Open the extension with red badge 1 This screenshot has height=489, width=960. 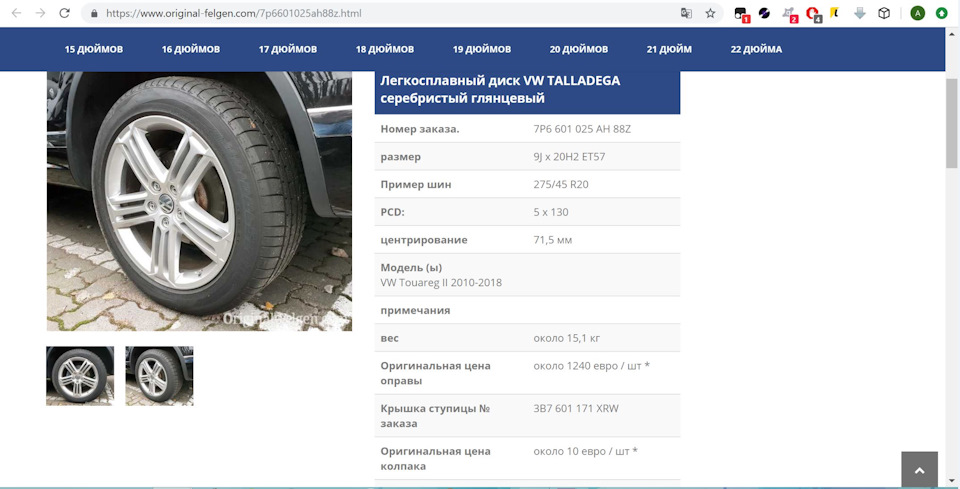pyautogui.click(x=741, y=13)
